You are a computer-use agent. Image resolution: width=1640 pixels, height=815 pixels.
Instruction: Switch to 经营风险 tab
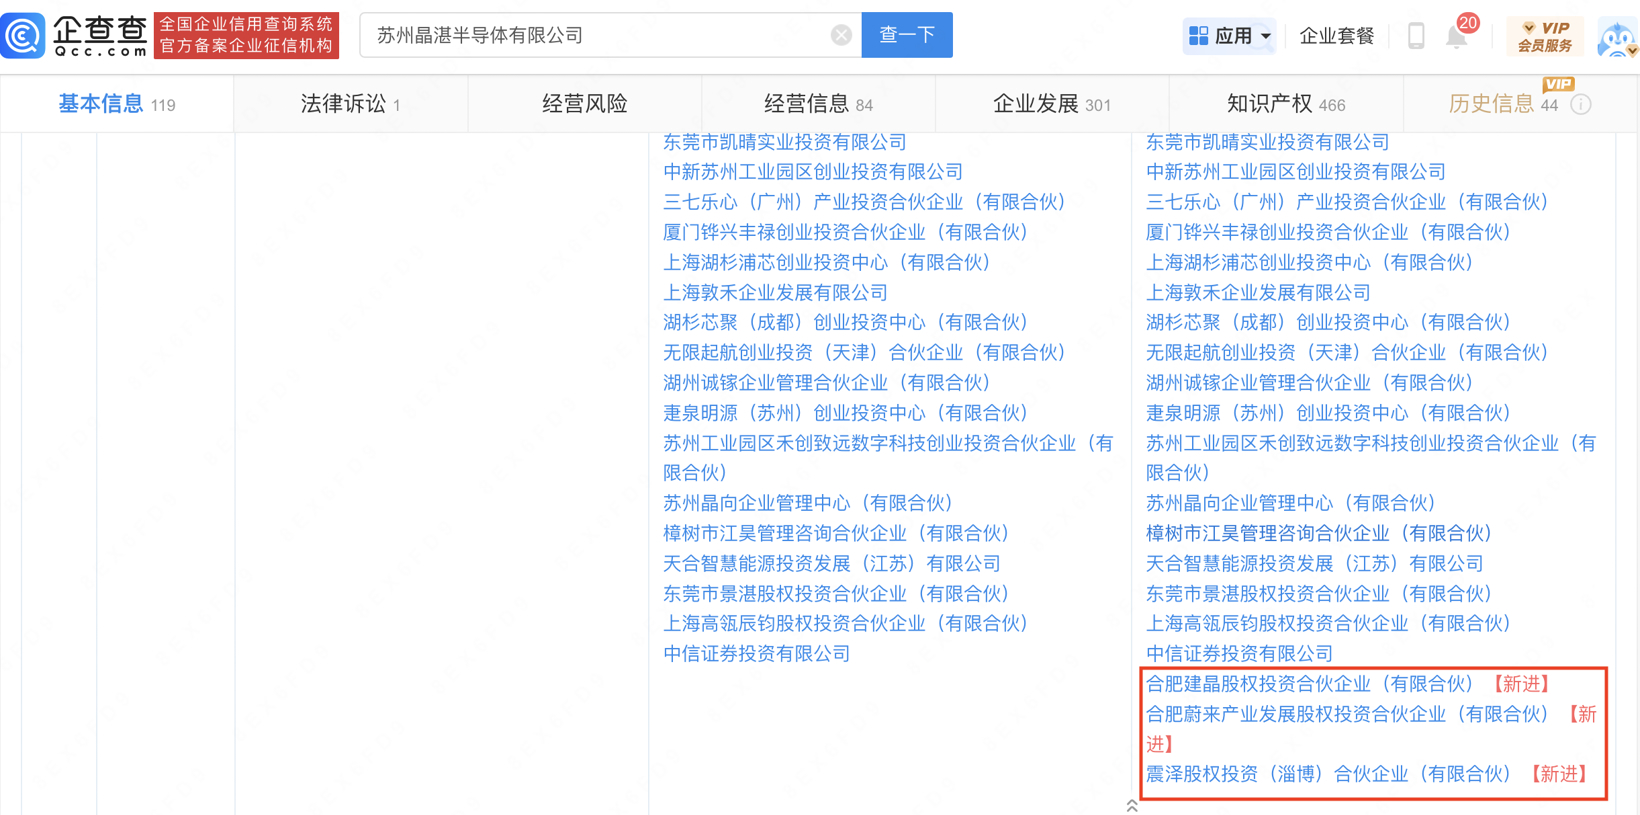pos(585,104)
